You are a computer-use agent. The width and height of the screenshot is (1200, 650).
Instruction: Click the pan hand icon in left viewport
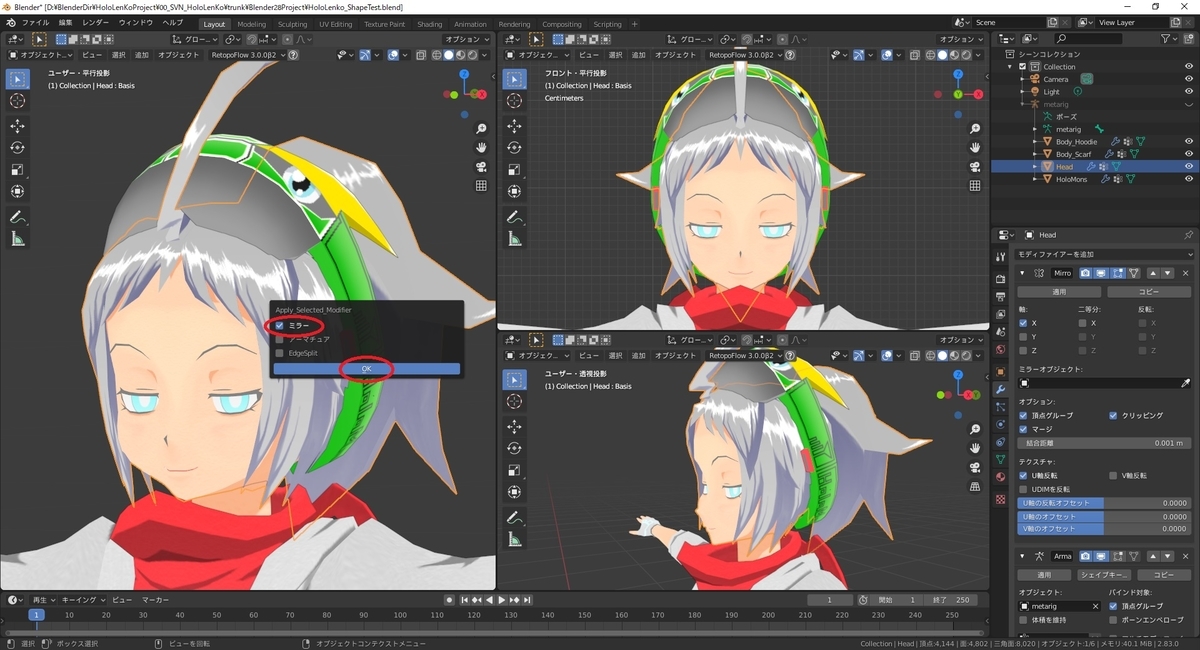pos(481,147)
